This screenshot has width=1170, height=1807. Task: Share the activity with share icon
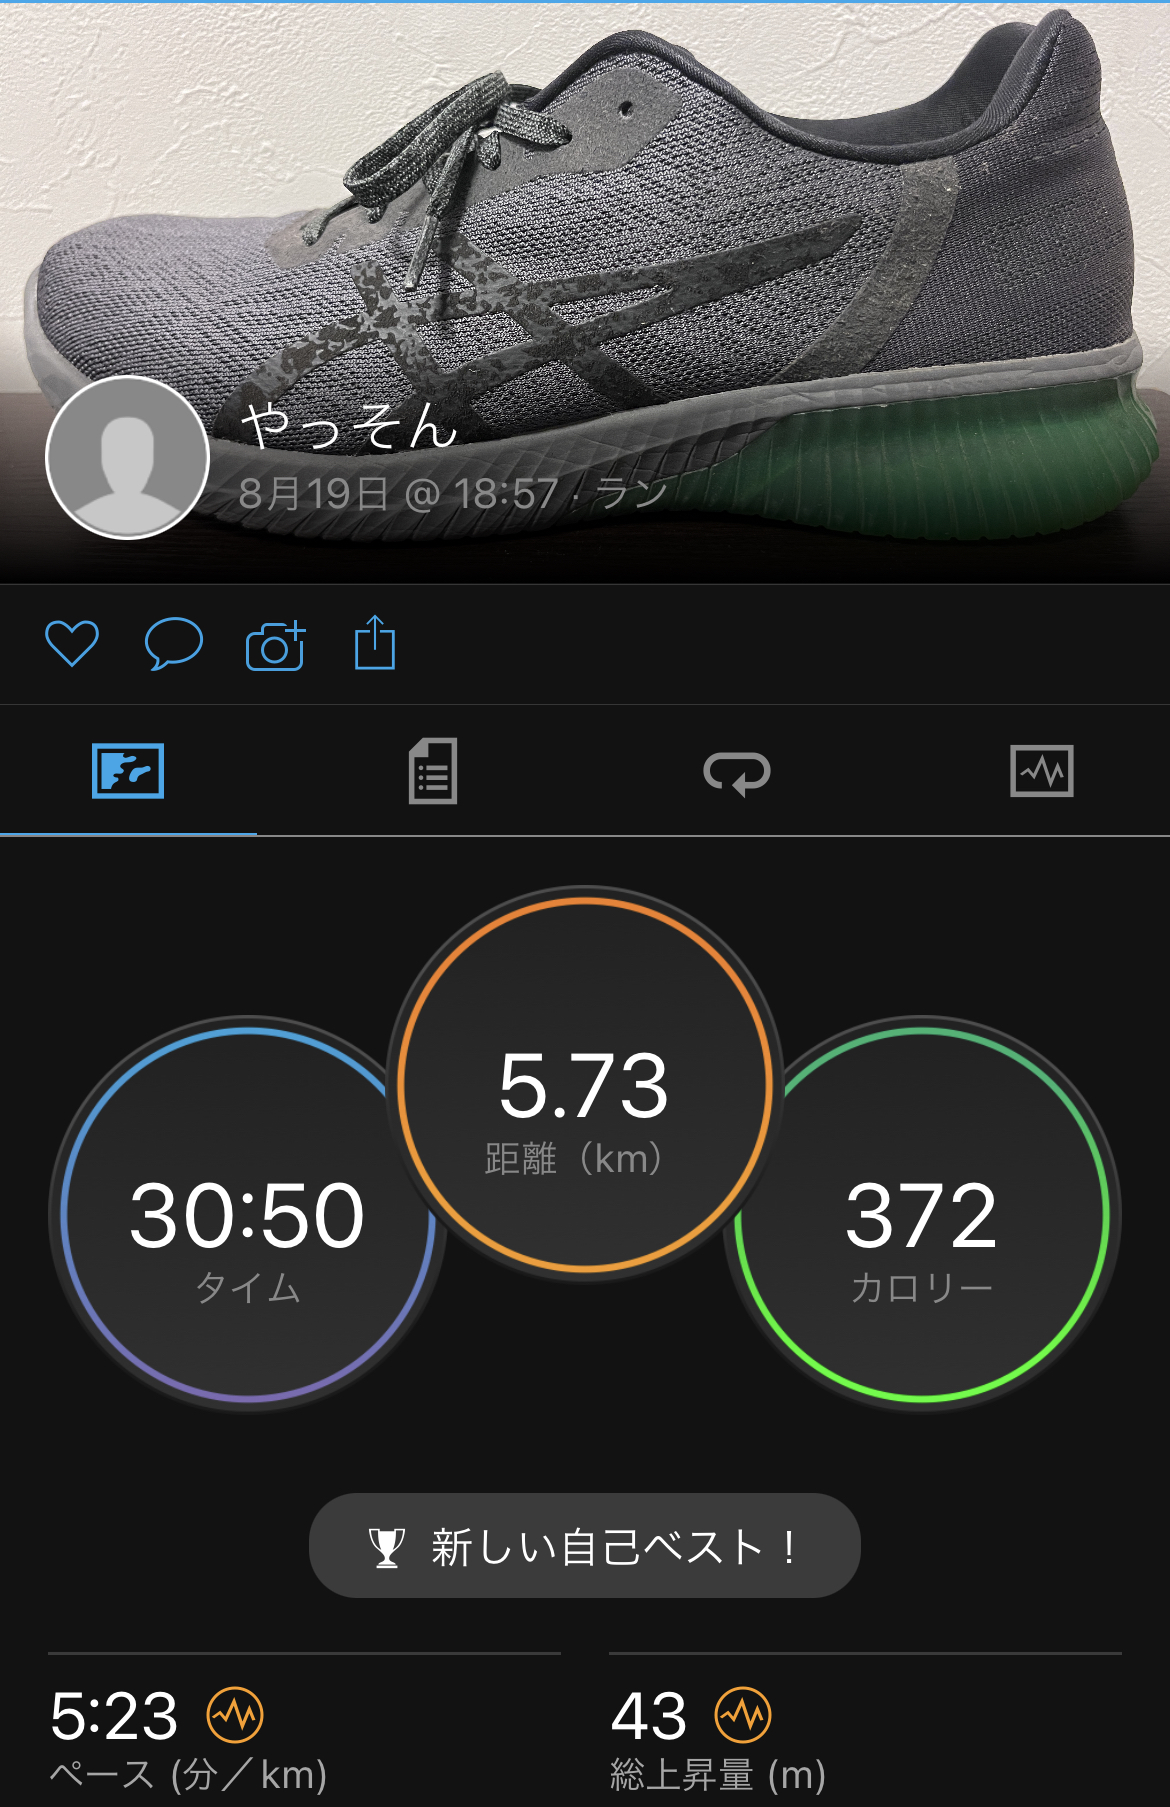click(375, 642)
